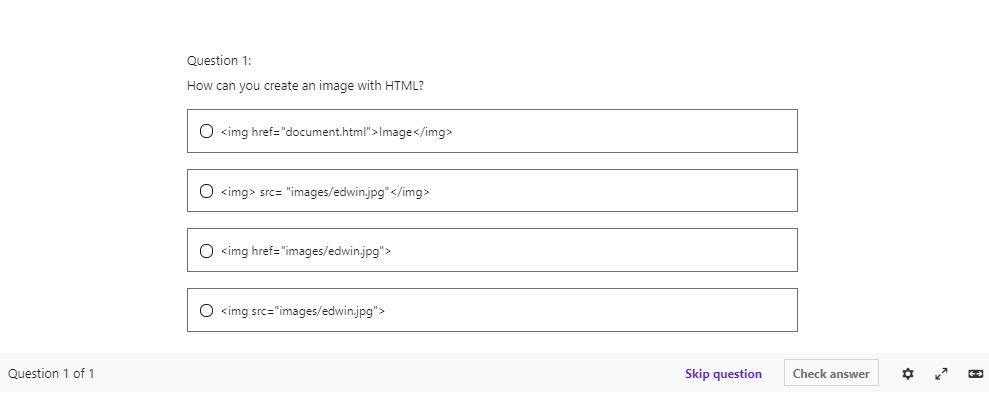Click empty area of first answer box
The width and height of the screenshot is (989, 393).
tap(624, 131)
